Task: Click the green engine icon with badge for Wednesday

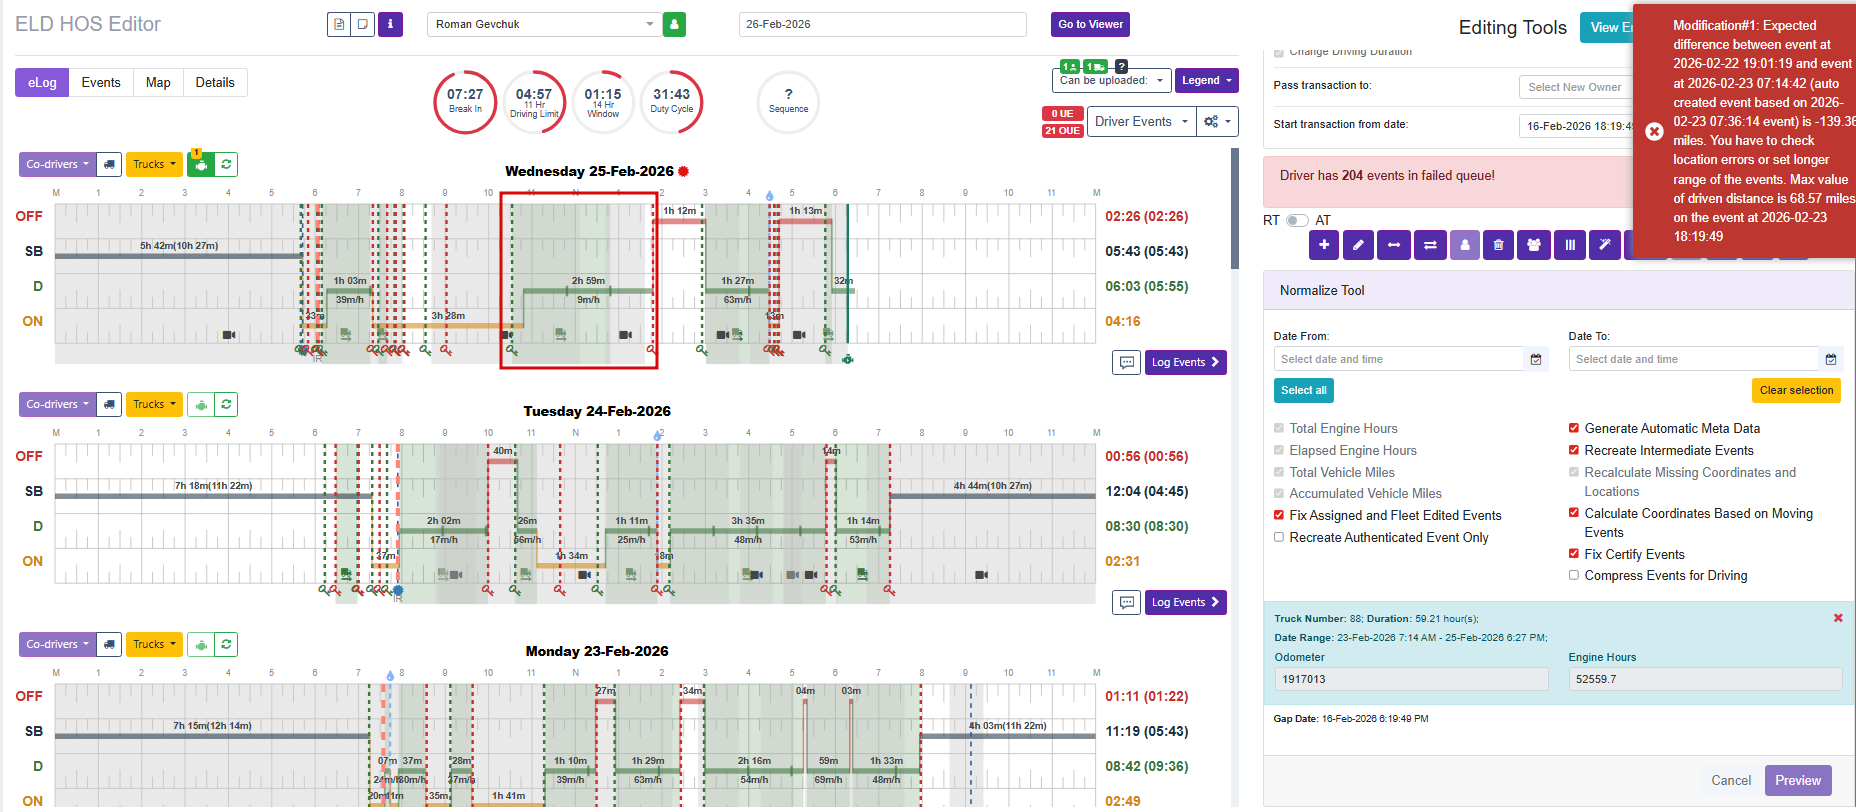Action: click(x=201, y=165)
